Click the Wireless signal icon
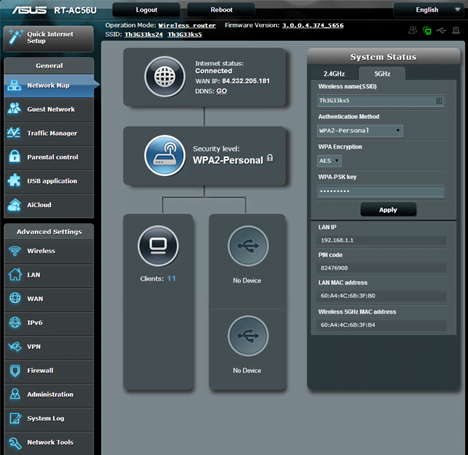Image resolution: width=468 pixels, height=455 pixels. (15, 251)
